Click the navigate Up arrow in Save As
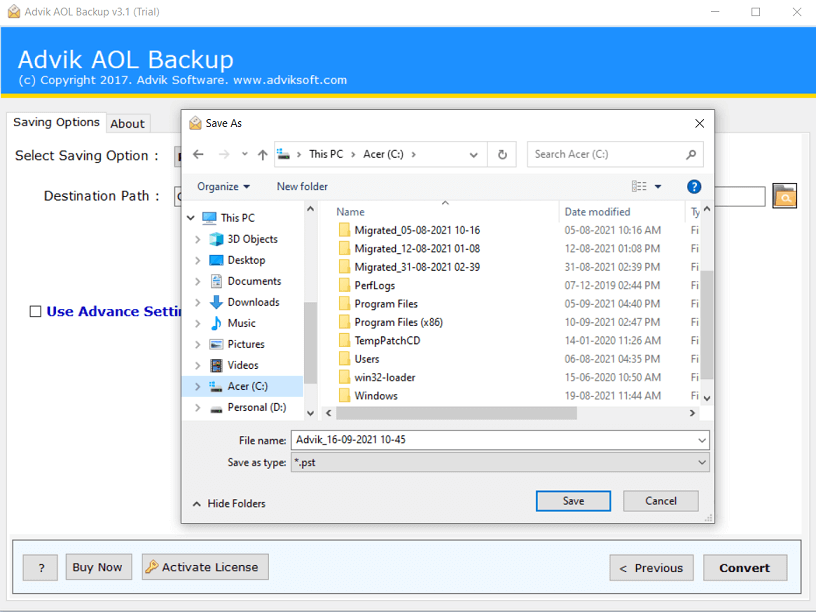 262,154
